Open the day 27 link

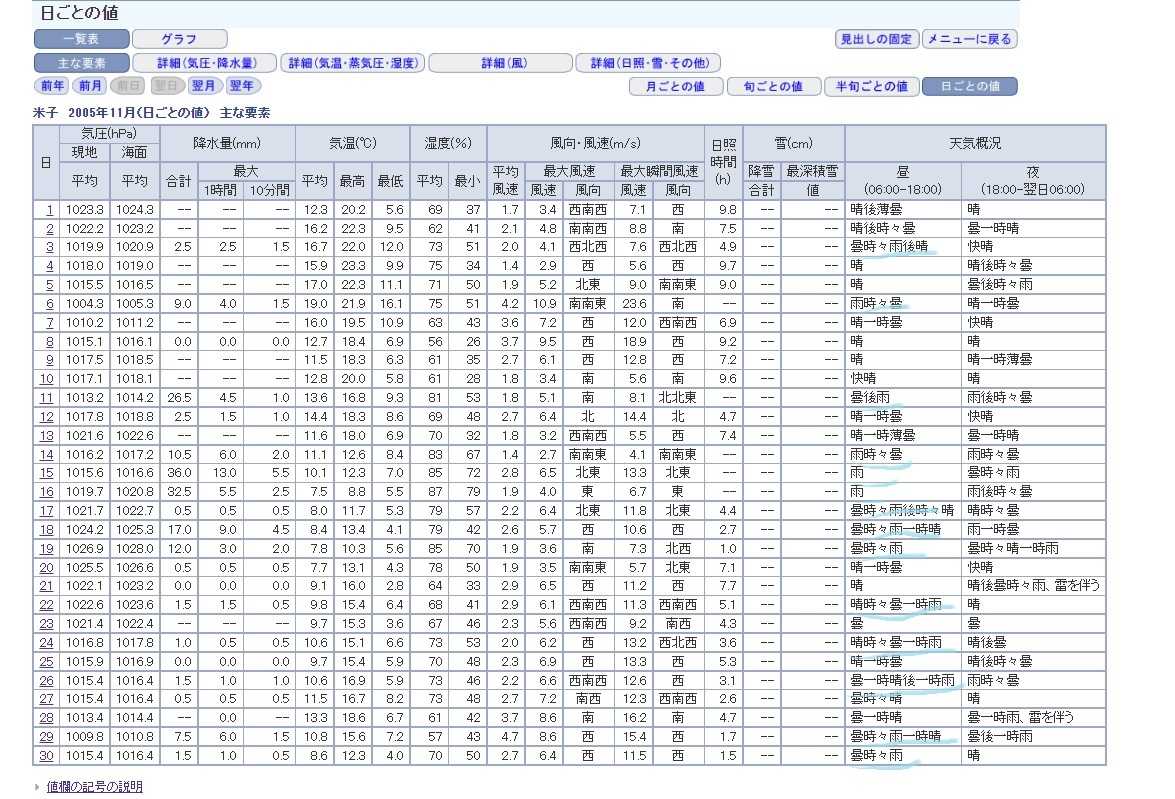point(46,699)
